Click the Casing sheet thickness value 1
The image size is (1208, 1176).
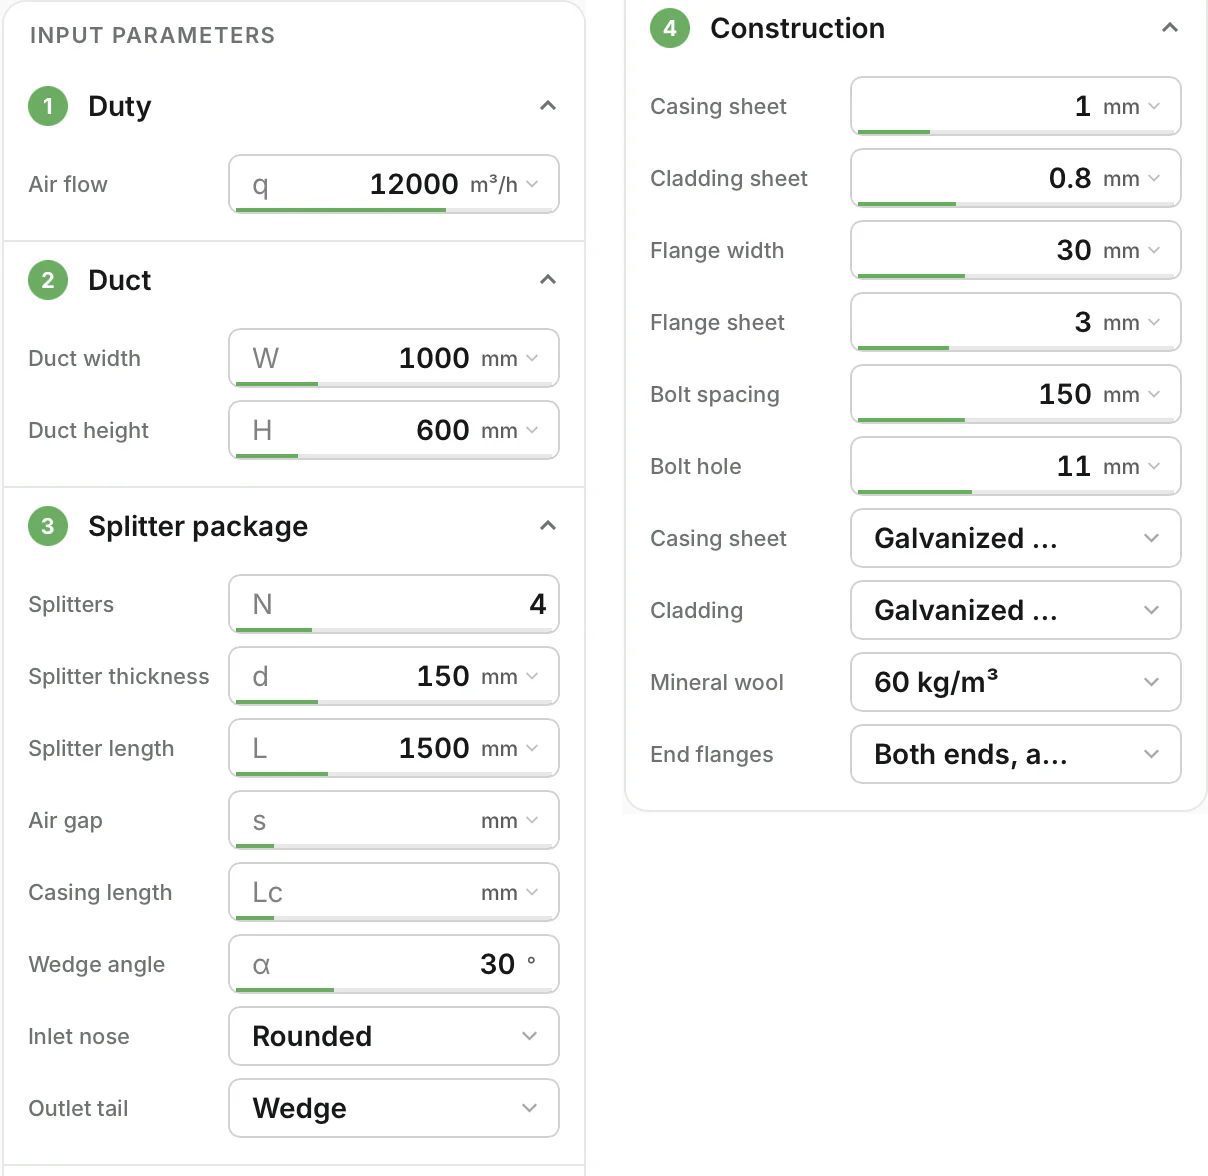click(x=1082, y=106)
